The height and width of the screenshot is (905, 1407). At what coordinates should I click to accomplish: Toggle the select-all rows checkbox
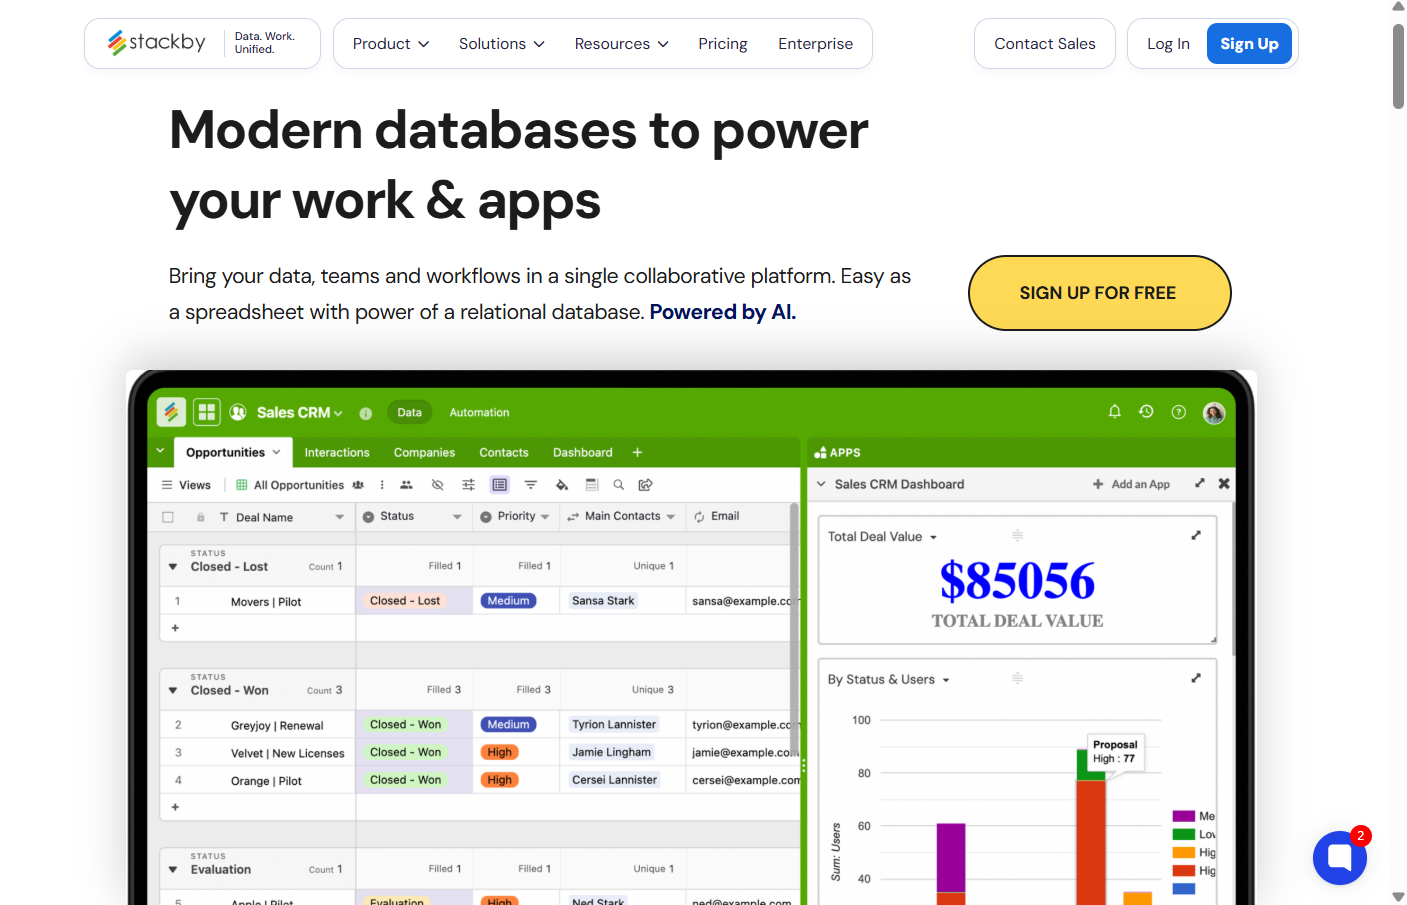168,517
